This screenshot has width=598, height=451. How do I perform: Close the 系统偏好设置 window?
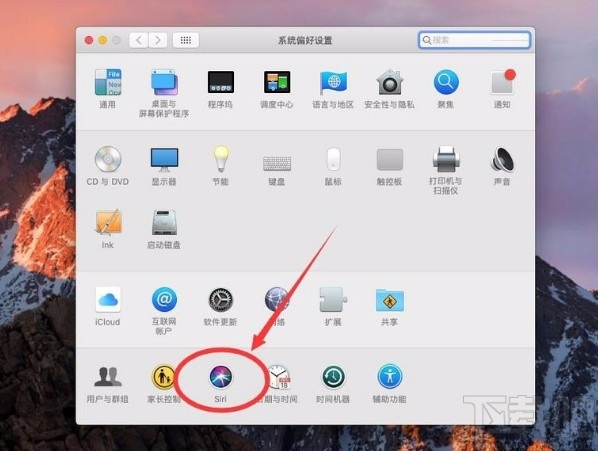89,40
